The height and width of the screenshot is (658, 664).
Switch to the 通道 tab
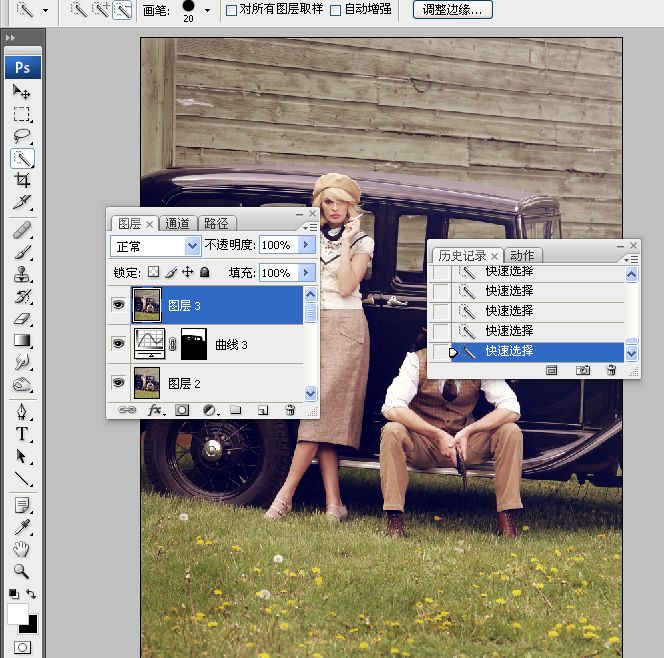[177, 223]
